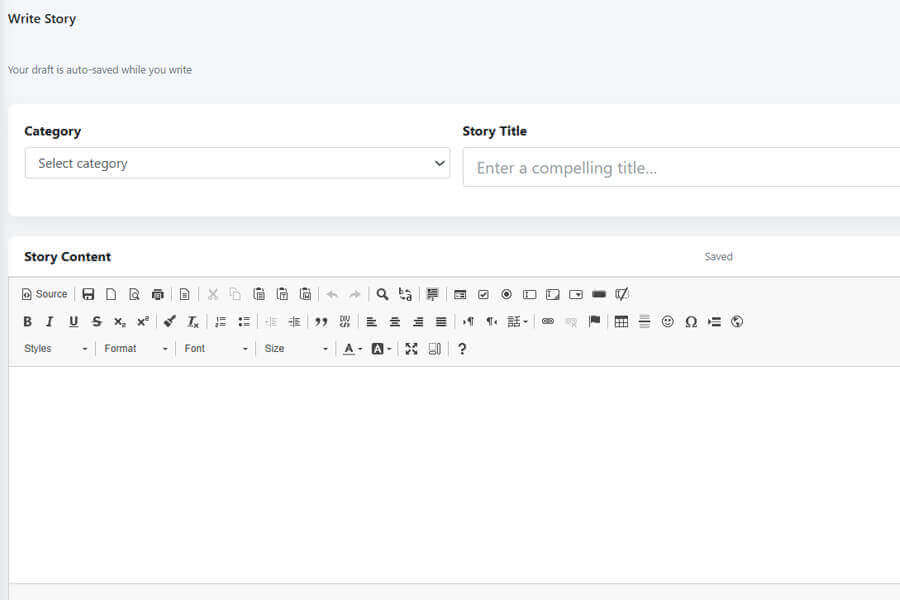Image resolution: width=900 pixels, height=600 pixels.
Task: Open the text color picker
Action: point(349,348)
